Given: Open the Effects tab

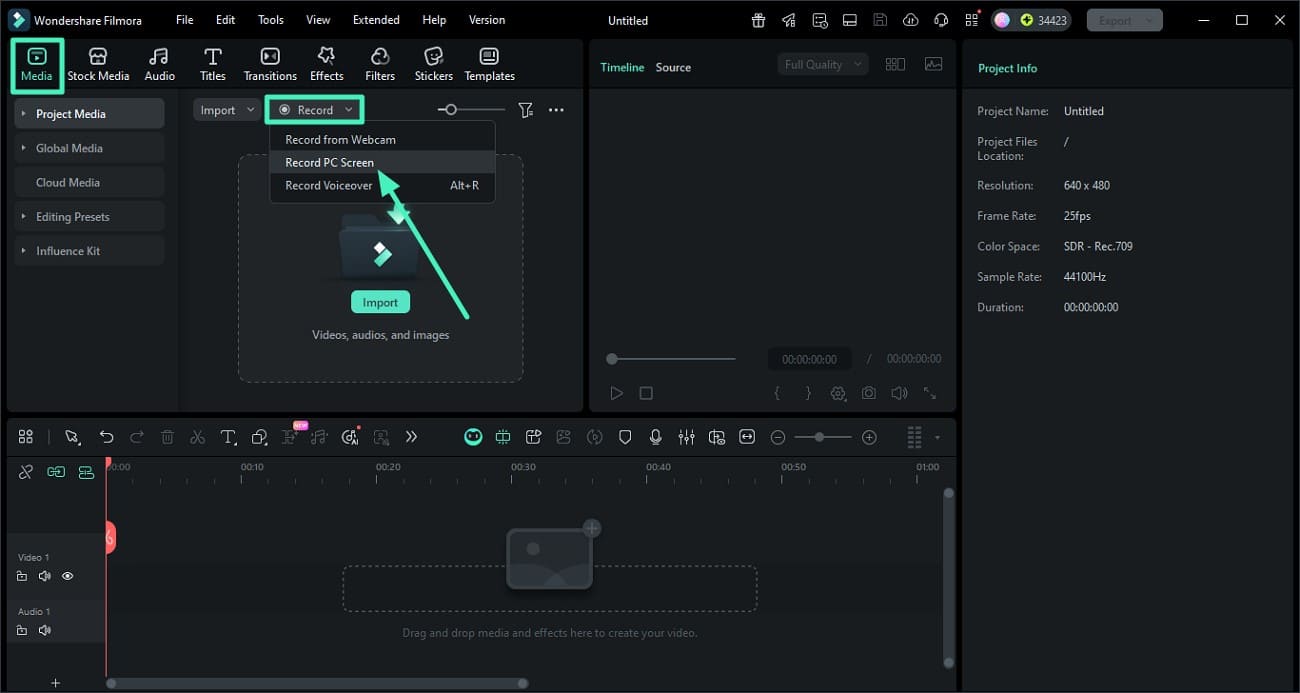Looking at the screenshot, I should coord(326,64).
